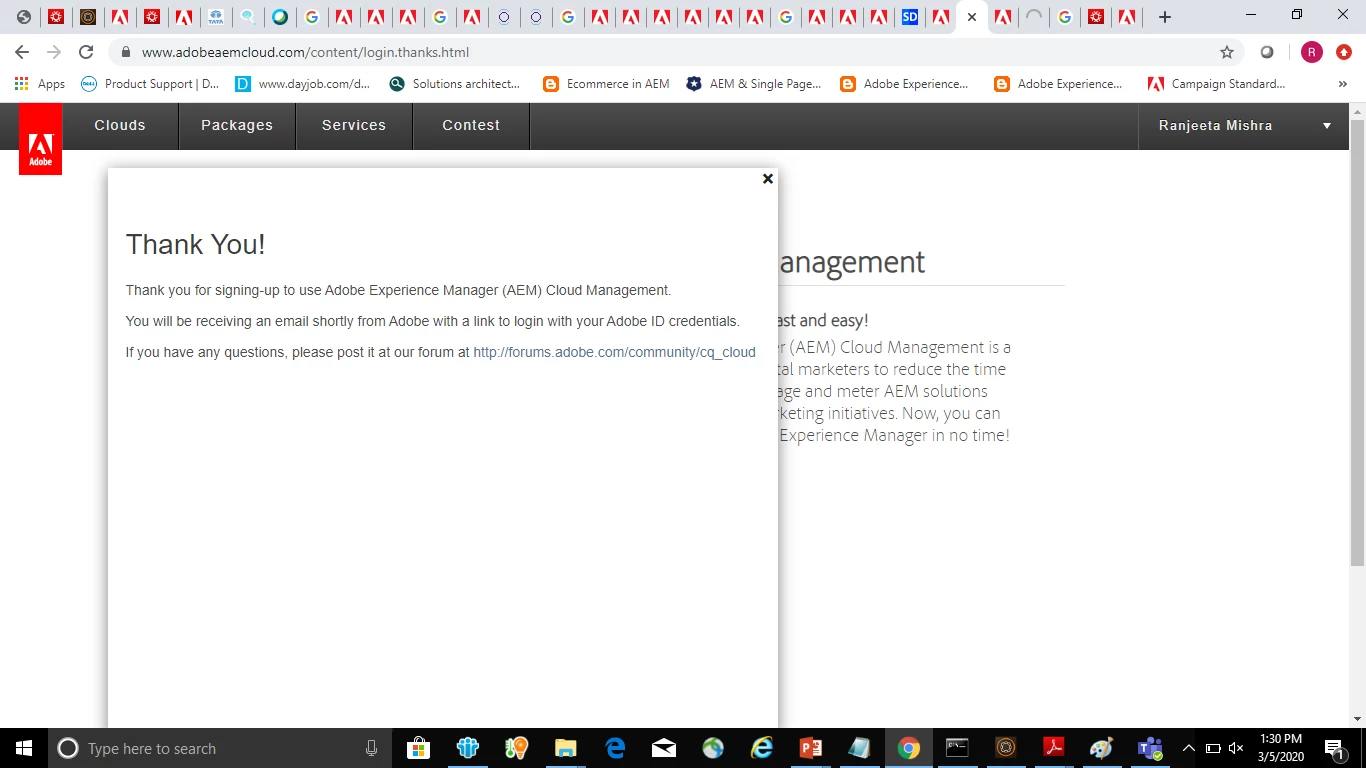Expand the bookmarks overflow chevron
Screen dimensions: 1366x768
pyautogui.click(x=1342, y=84)
